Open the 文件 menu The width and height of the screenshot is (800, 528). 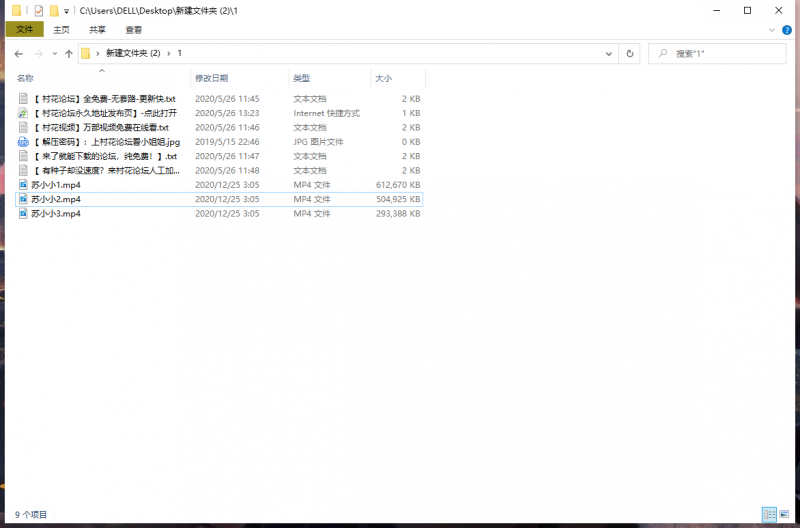click(24, 30)
